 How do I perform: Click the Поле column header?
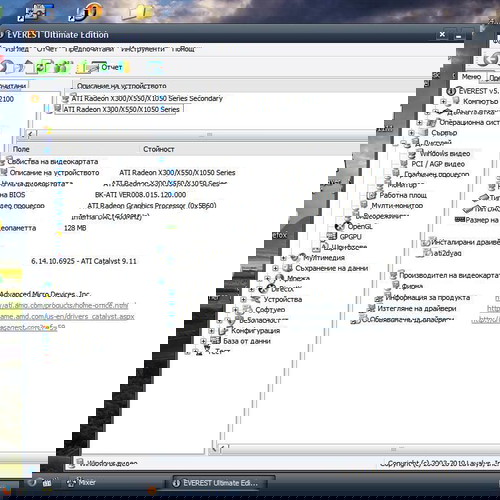21,149
